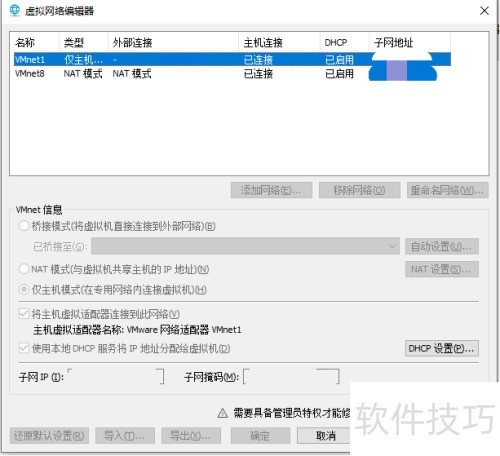Image resolution: width=500 pixels, height=456 pixels.
Task: Click NAT 模式 external connection cell of VMnet8
Action: 132,73
